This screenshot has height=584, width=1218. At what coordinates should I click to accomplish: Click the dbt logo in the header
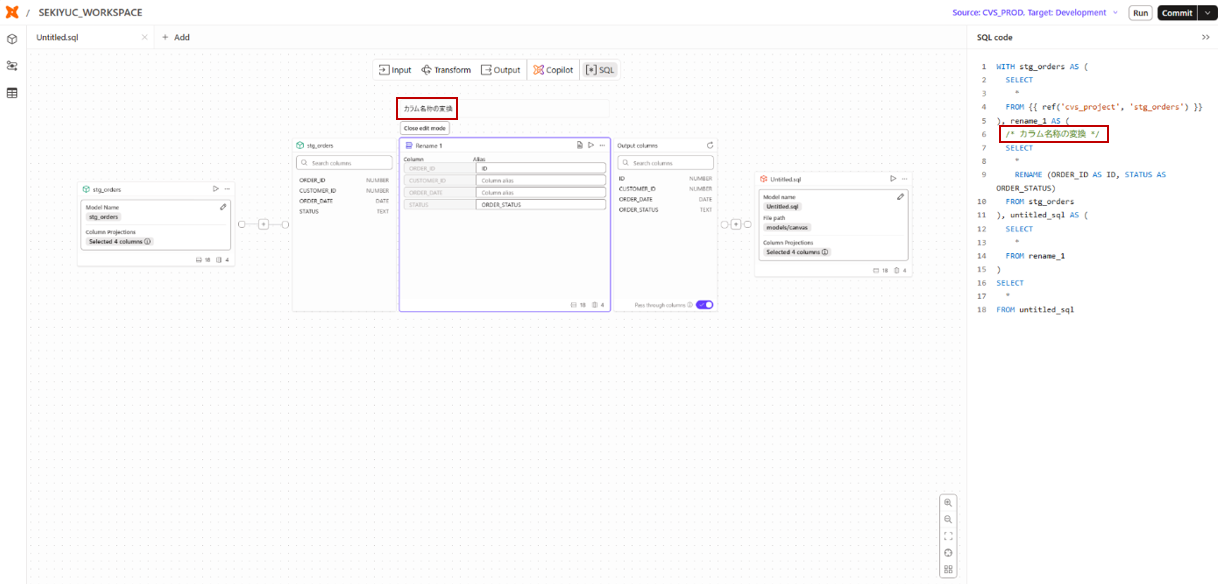coord(12,12)
